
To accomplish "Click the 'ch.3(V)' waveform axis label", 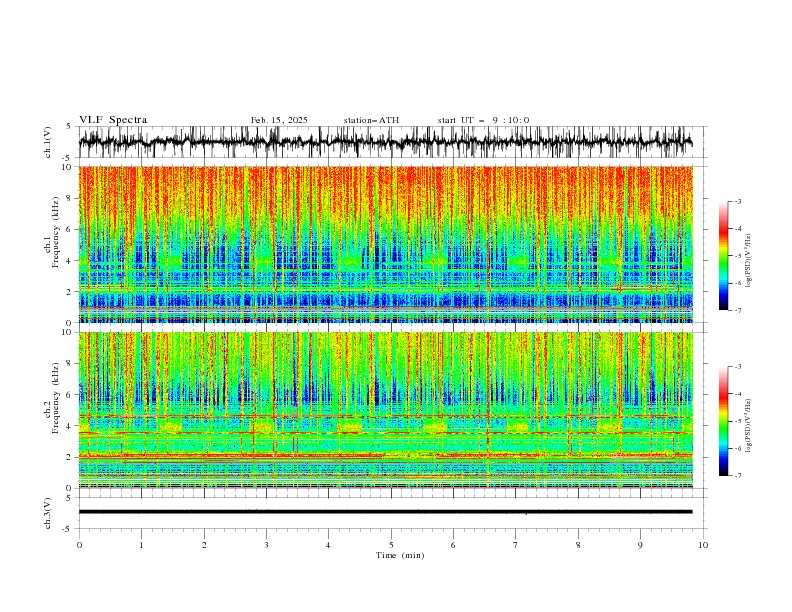I will coord(48,513).
